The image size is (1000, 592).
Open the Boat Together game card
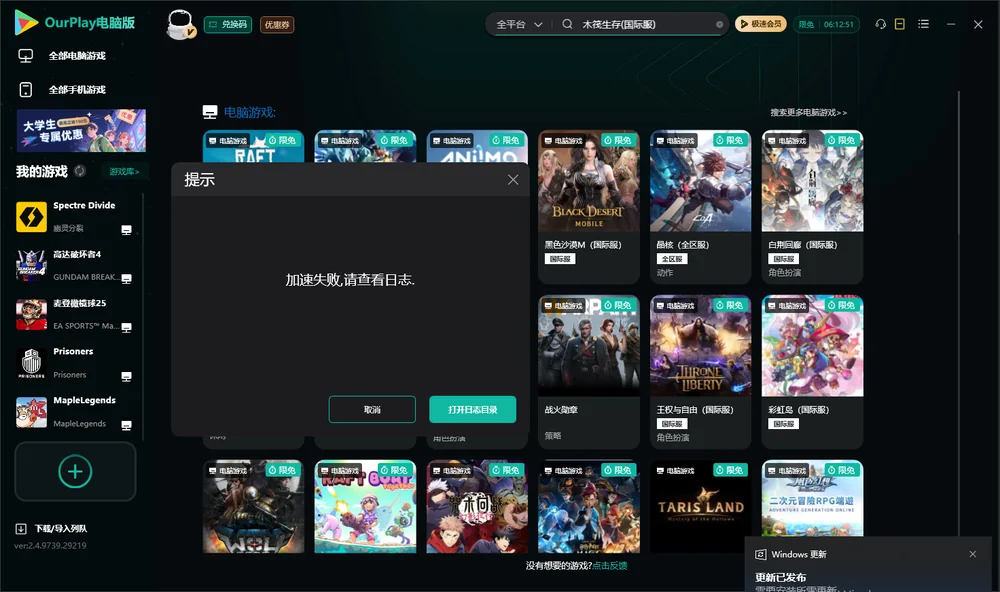[x=365, y=507]
